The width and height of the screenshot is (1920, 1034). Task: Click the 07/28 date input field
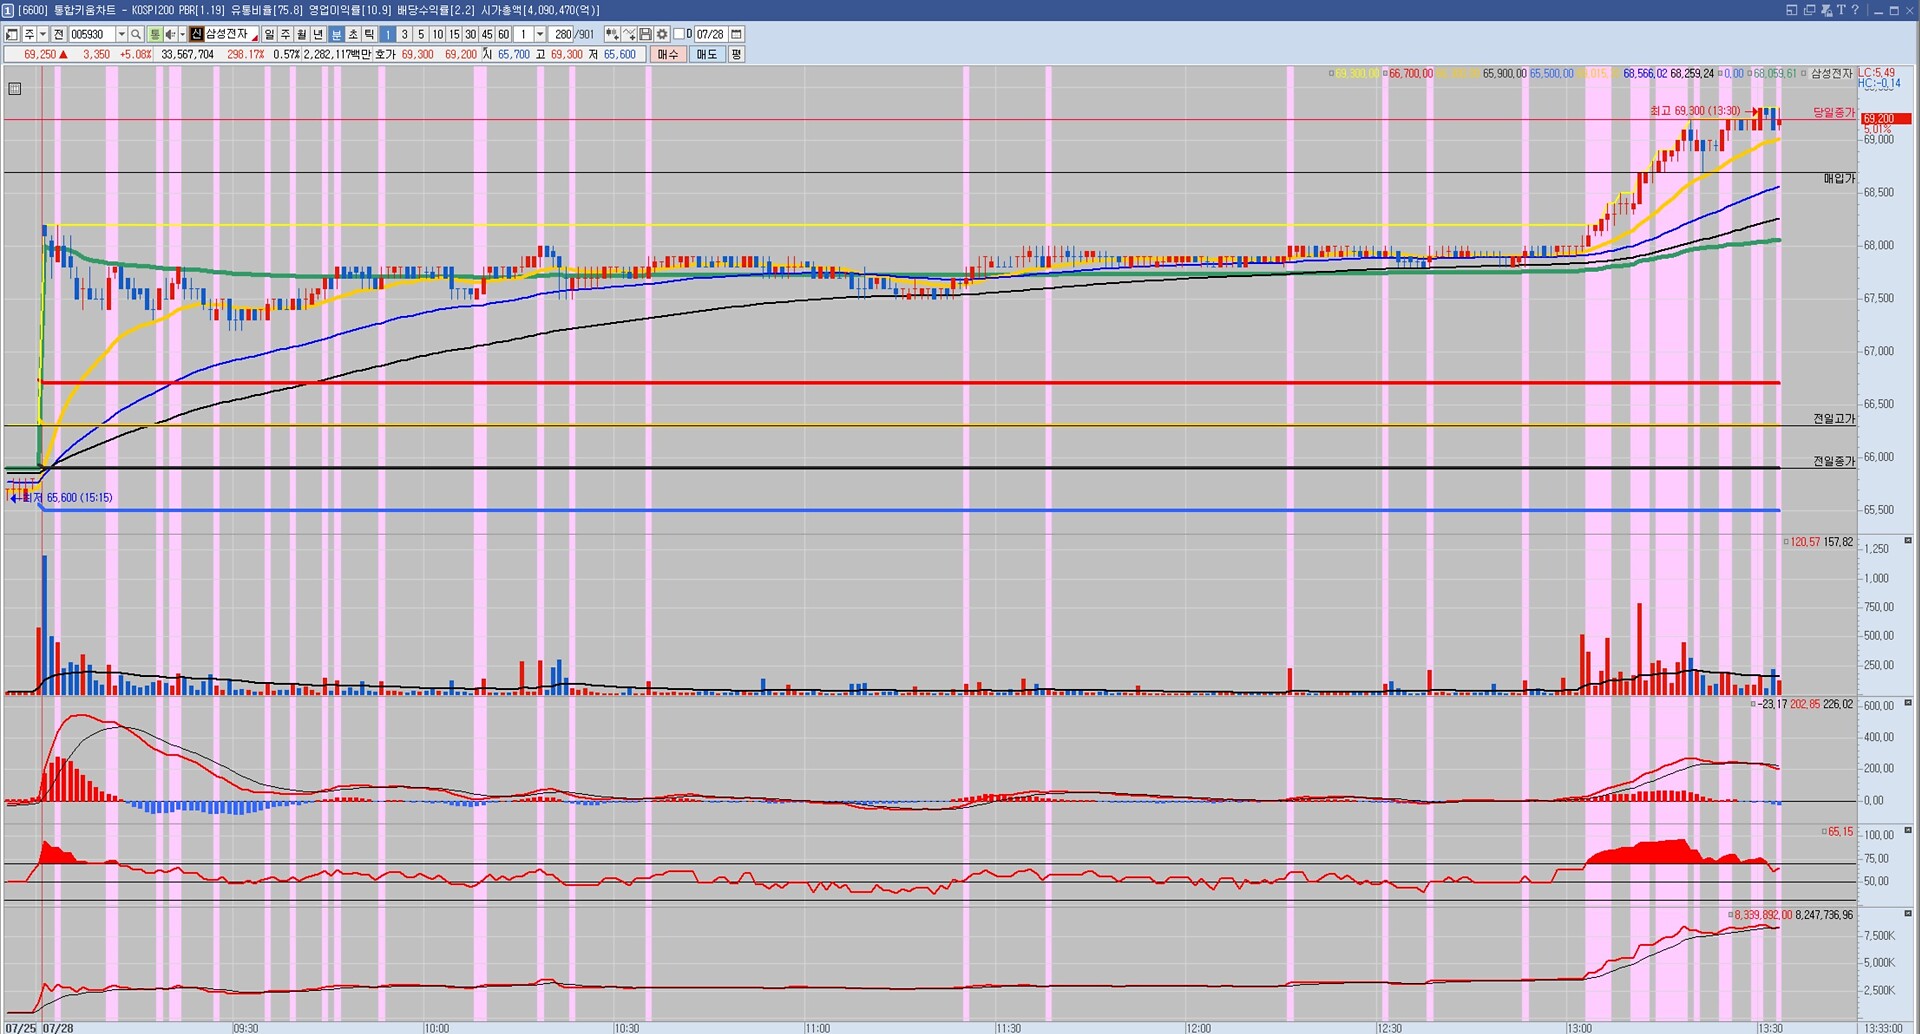click(710, 34)
